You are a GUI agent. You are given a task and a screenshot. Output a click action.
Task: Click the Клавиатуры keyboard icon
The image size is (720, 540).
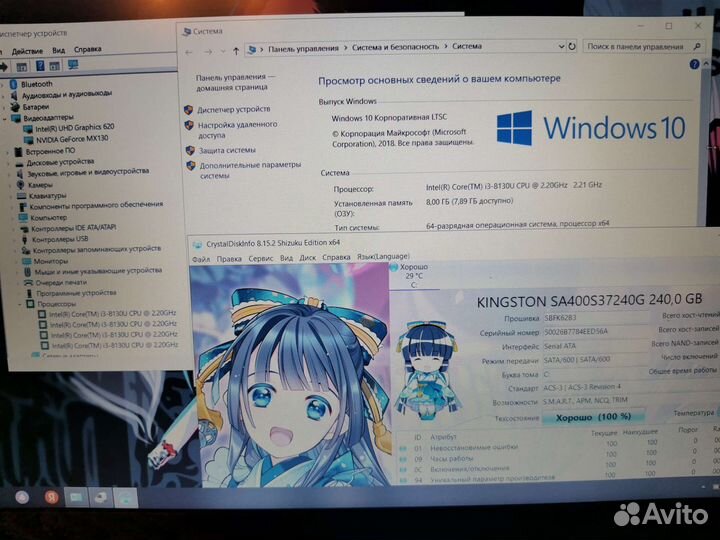(x=22, y=196)
